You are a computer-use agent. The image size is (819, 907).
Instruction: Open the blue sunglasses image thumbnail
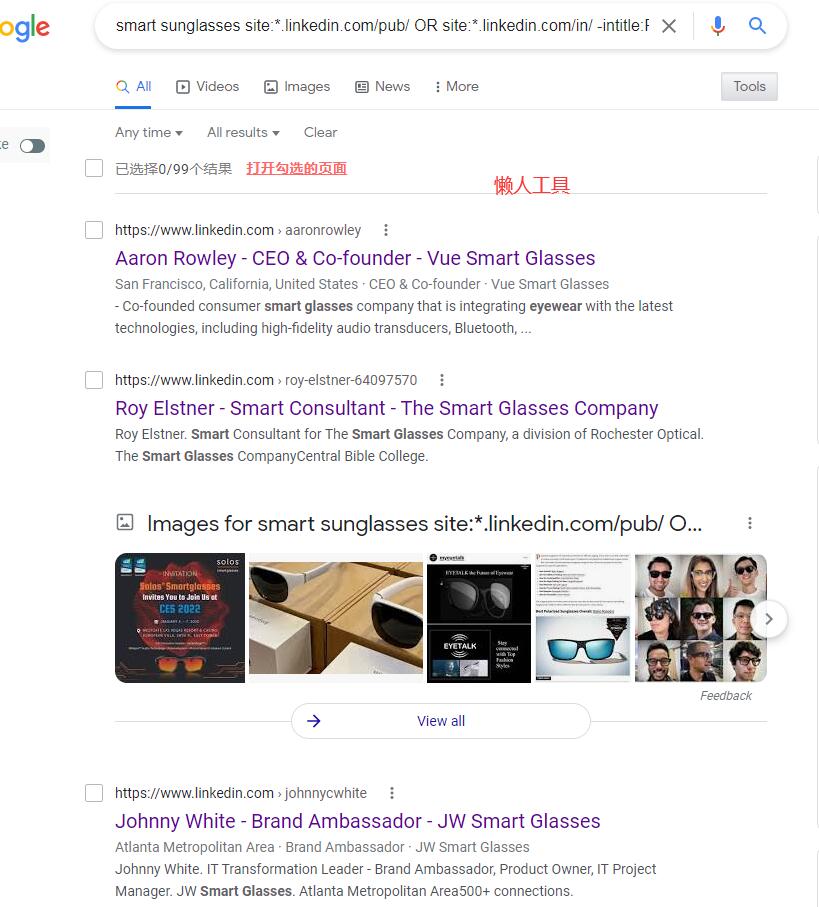point(582,618)
